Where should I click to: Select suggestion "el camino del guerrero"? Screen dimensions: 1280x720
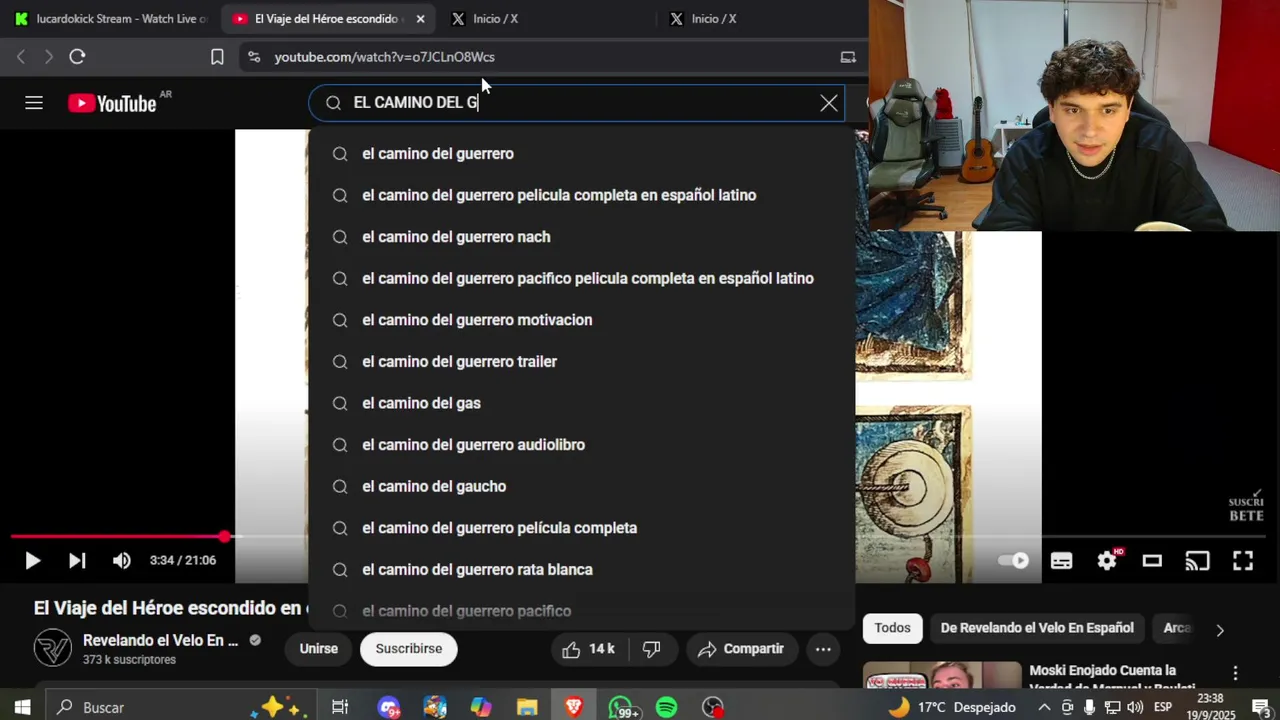(x=582, y=154)
